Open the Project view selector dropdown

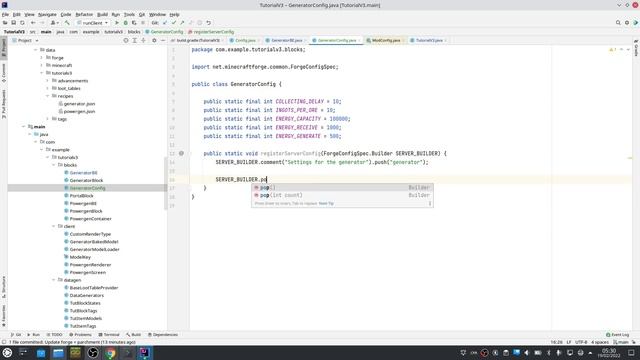(x=25, y=40)
